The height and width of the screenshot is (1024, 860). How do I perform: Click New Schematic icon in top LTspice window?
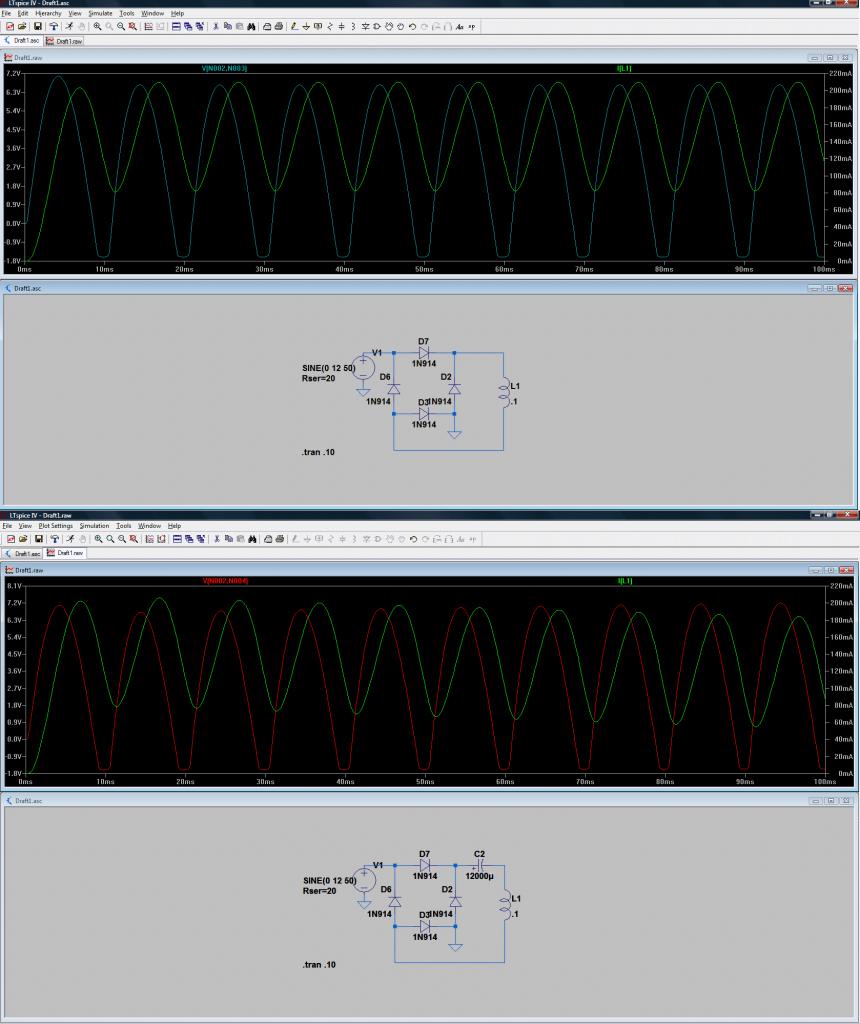[x=10, y=27]
